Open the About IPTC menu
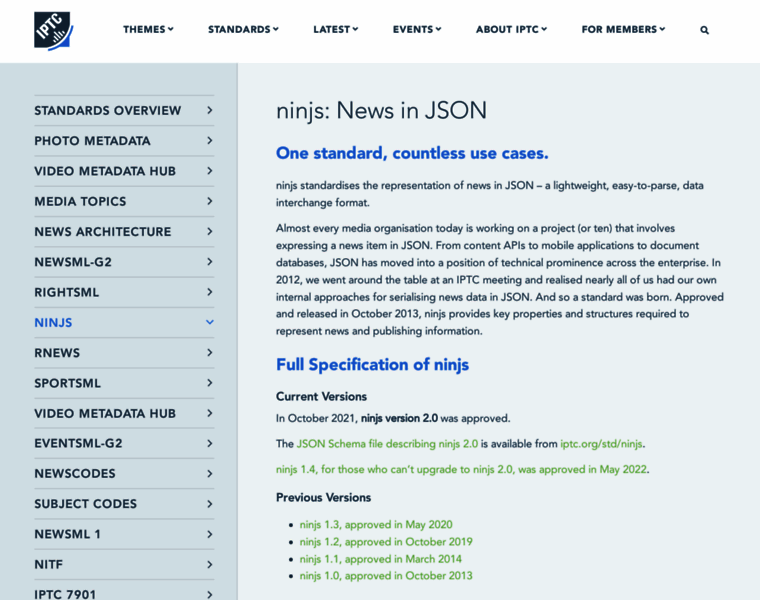Screen dimensions: 760x600 point(511,30)
